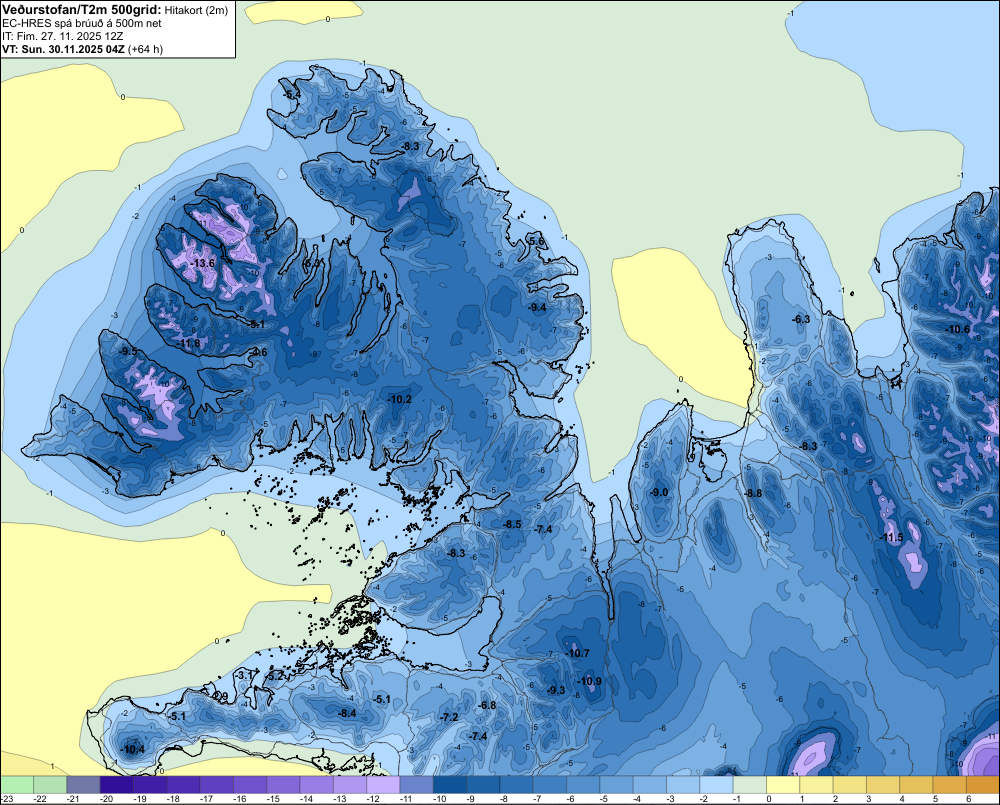Select the -8.4 temperature label
Image resolution: width=1000 pixels, height=805 pixels.
click(348, 713)
